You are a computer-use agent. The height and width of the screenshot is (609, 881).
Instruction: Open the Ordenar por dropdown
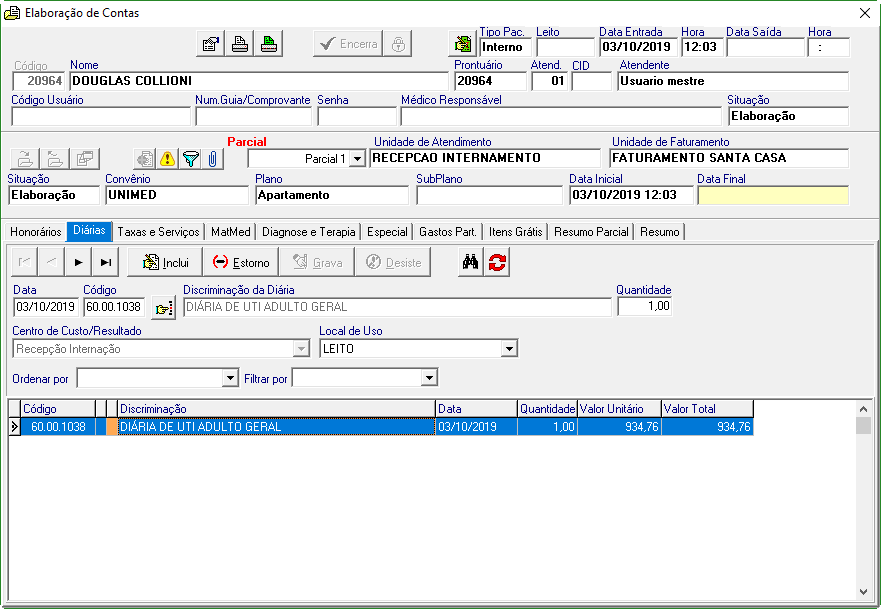230,378
